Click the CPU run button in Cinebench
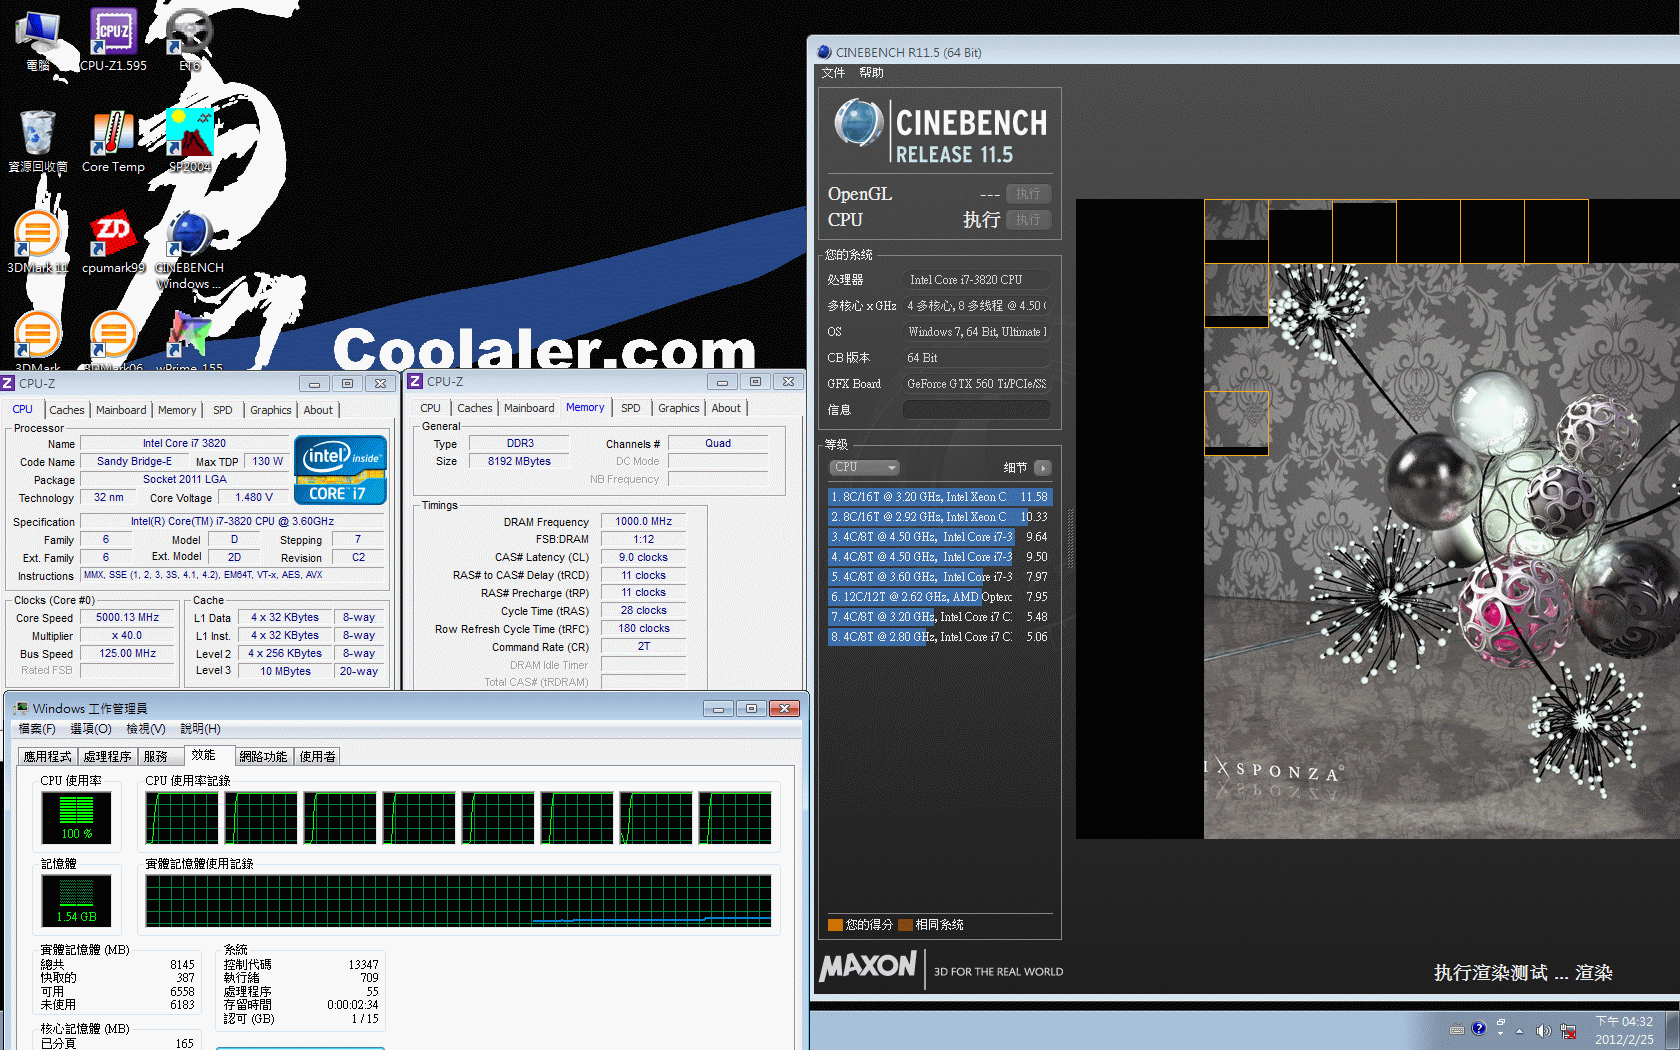The height and width of the screenshot is (1050, 1680). tap(1028, 220)
